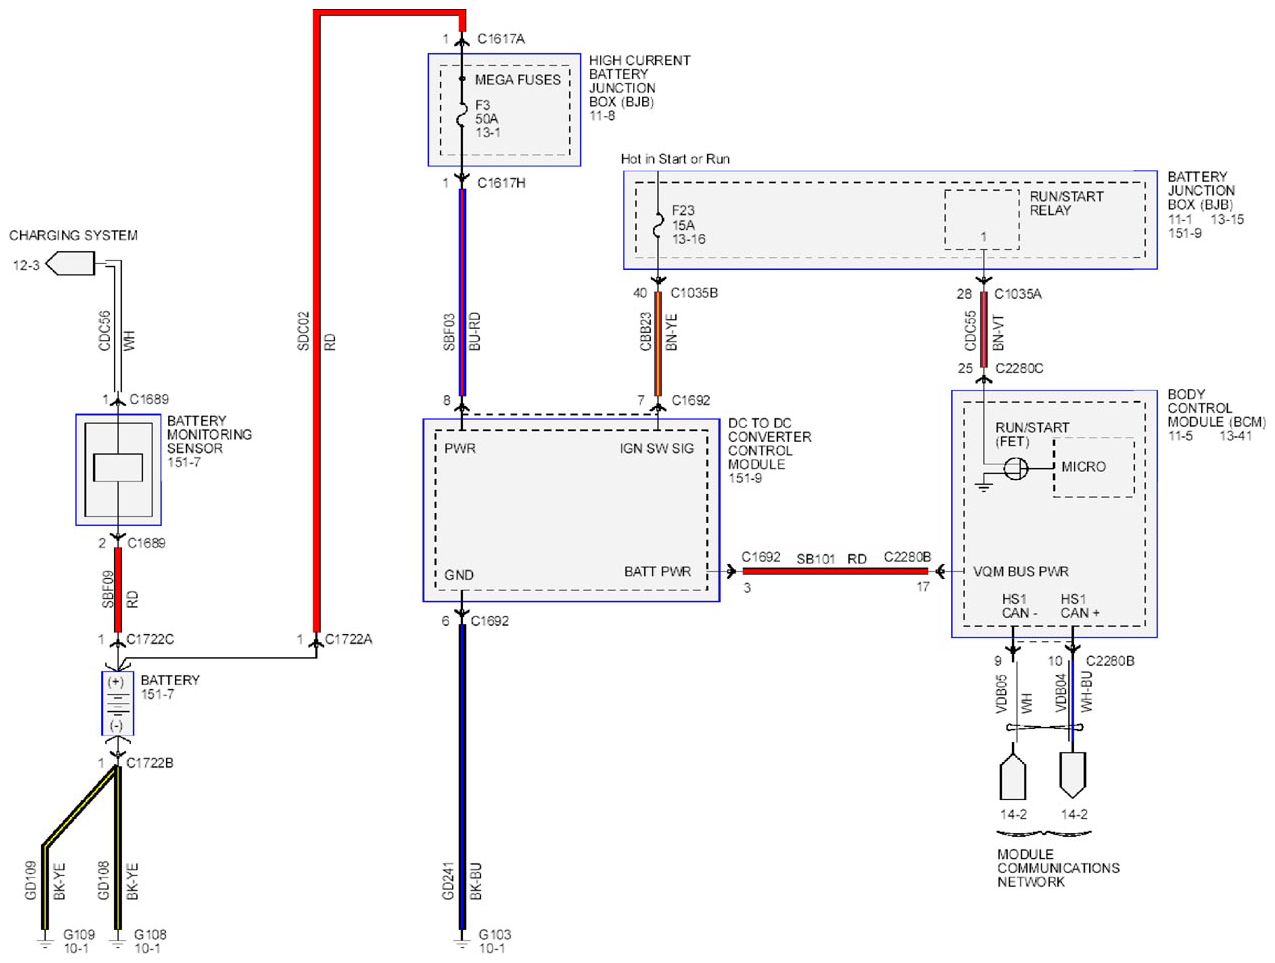This screenshot has width=1275, height=963.
Task: Select the C1722C connector label
Action: (x=150, y=639)
